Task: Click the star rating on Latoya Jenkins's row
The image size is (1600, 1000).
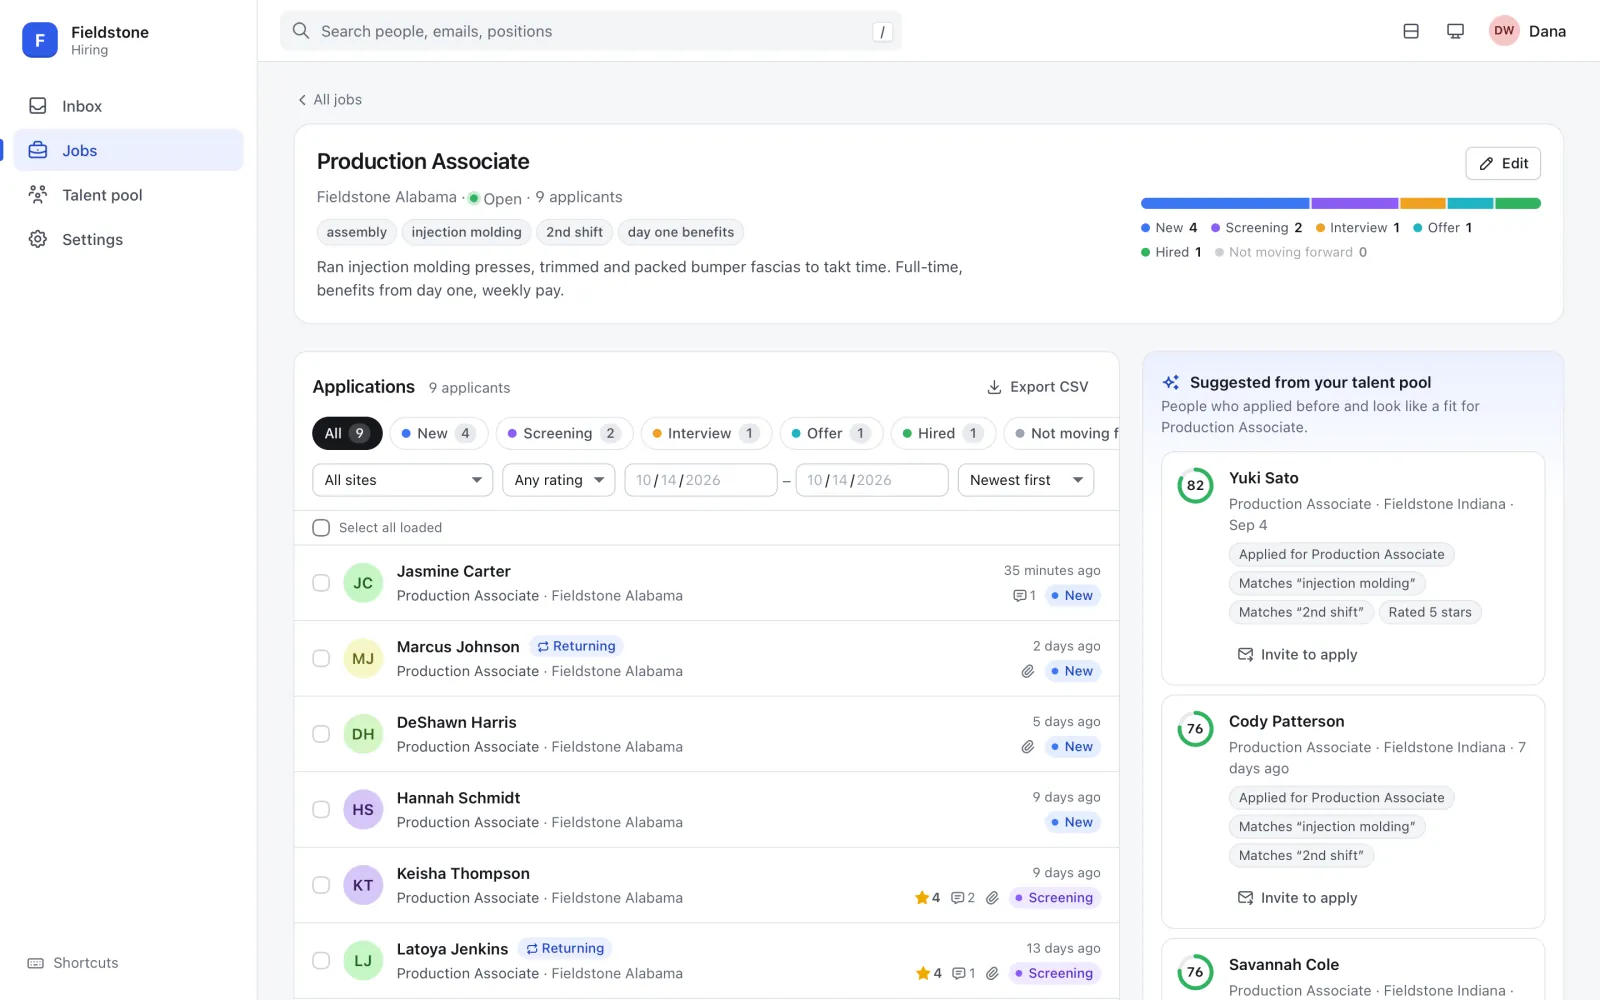Action: click(928, 974)
